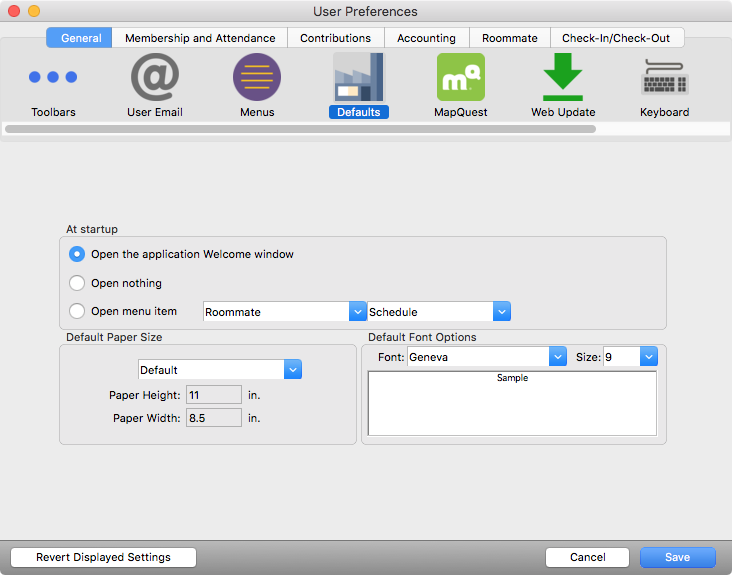Click the Revert Displayed Settings button
732x575 pixels.
point(103,557)
